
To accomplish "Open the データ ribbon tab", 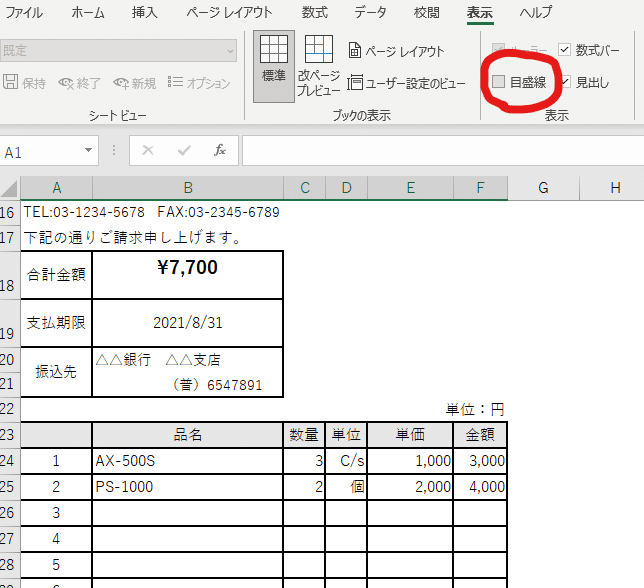I will (370, 12).
